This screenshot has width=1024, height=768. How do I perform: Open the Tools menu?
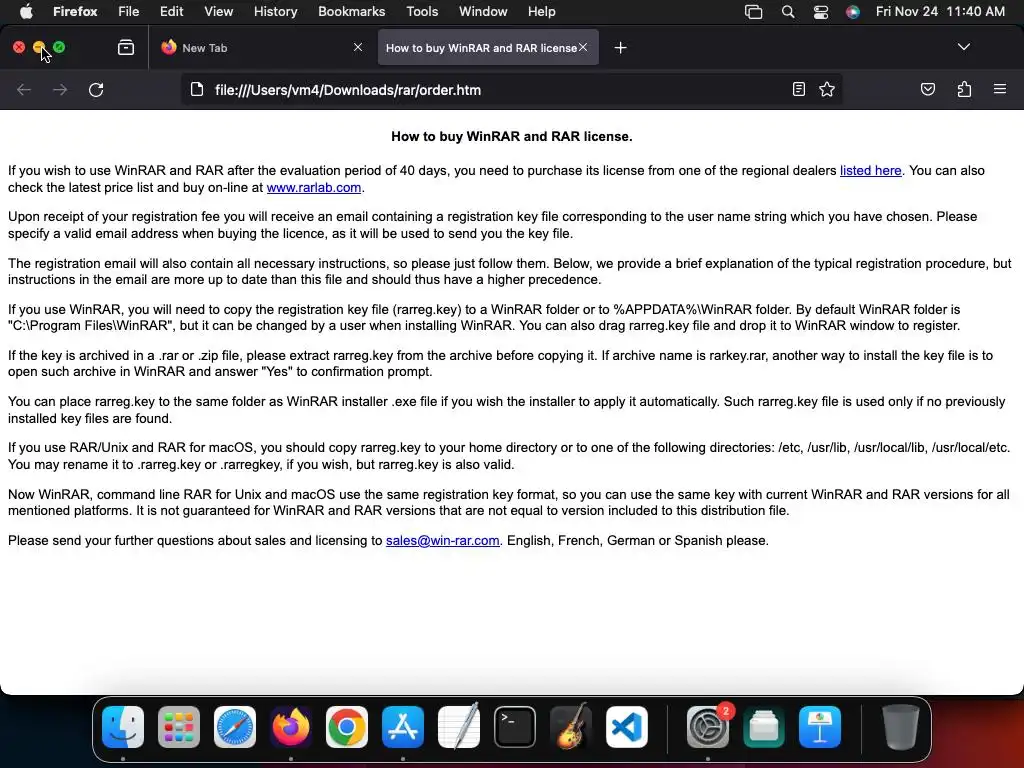(x=422, y=11)
